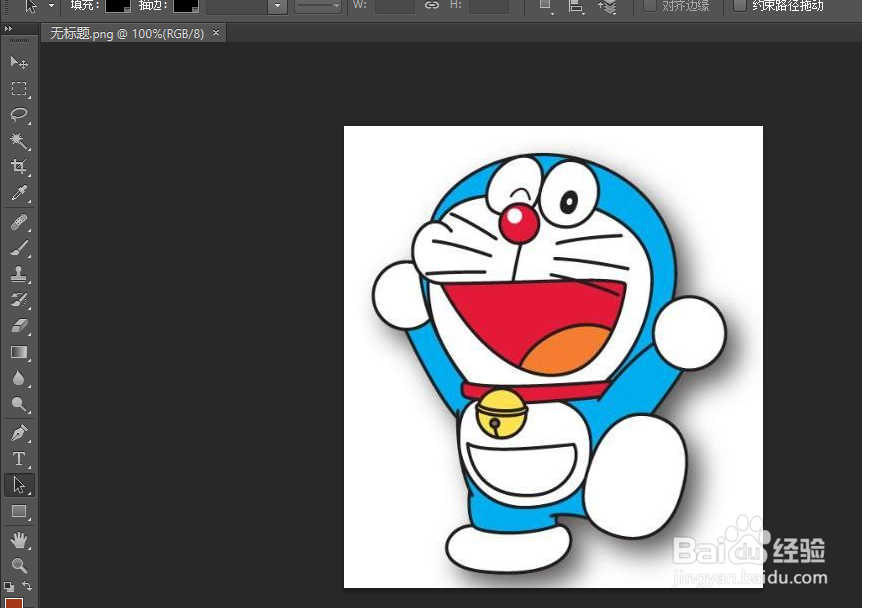Viewport: 876px width, 608px height.
Task: Click the link width and height icon
Action: pos(431,6)
